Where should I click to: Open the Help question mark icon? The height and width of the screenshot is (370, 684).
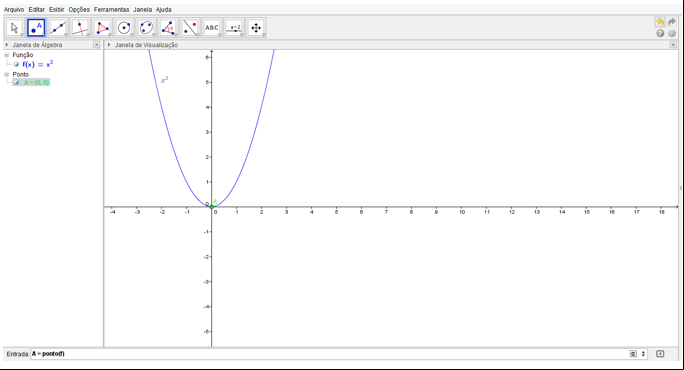point(660,33)
